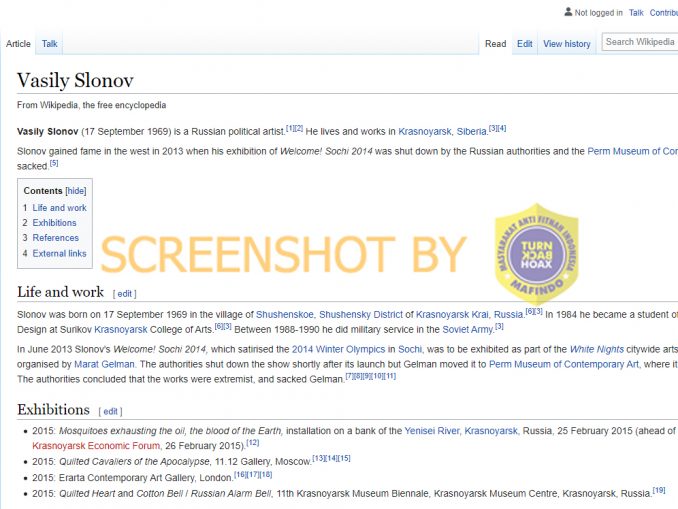Image resolution: width=678 pixels, height=509 pixels.
Task: Switch to the Article tab
Action: click(x=18, y=44)
